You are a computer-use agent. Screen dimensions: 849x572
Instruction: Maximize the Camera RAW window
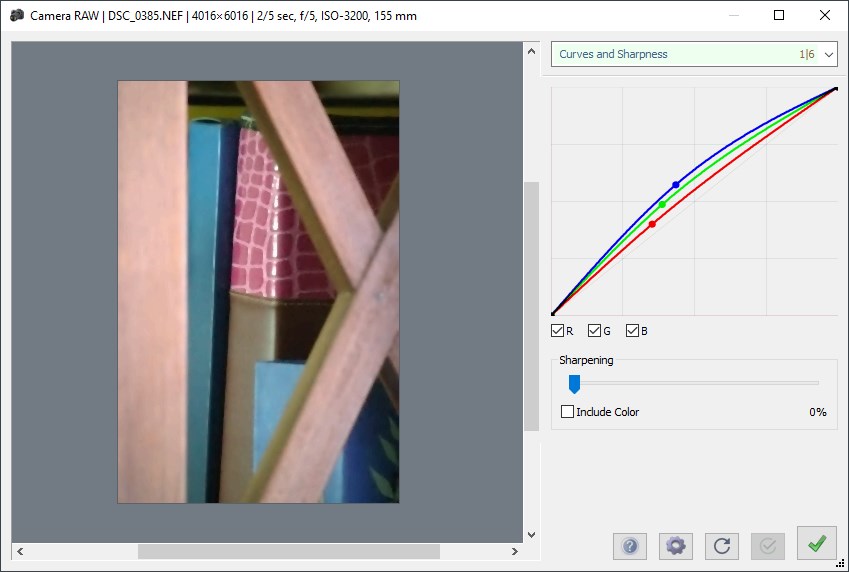[779, 15]
